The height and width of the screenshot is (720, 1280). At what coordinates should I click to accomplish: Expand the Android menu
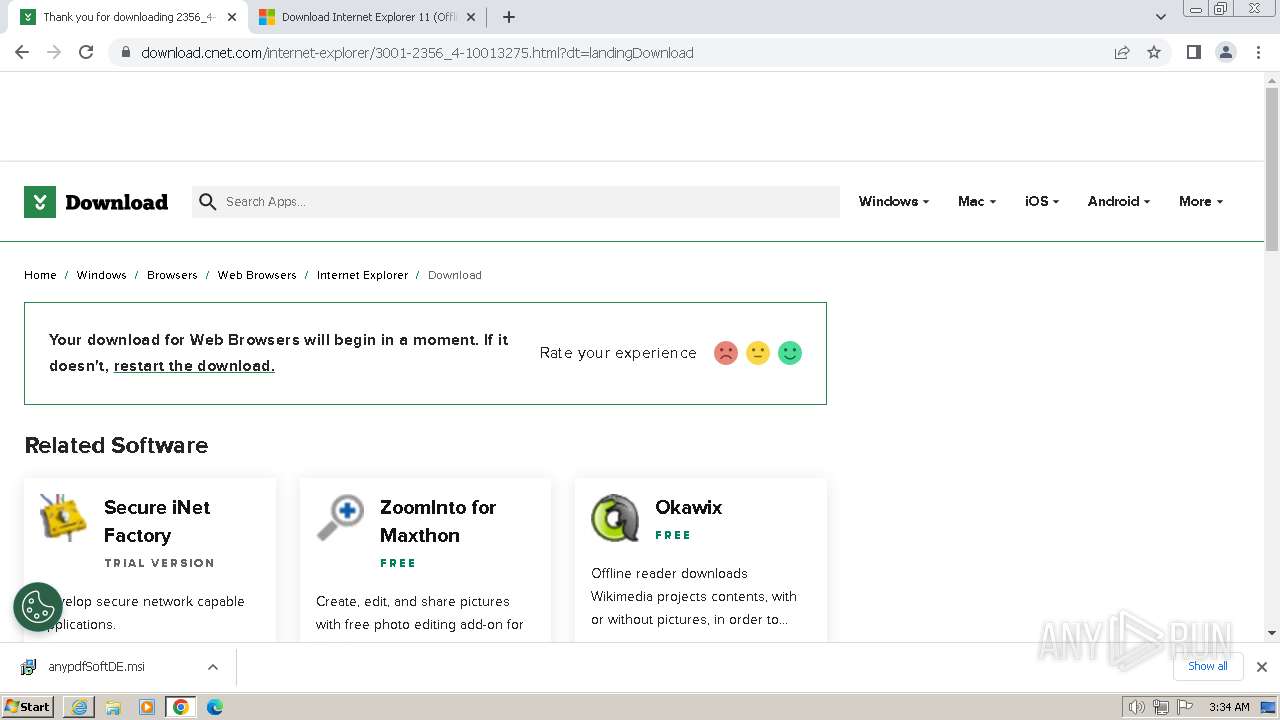pyautogui.click(x=1119, y=202)
